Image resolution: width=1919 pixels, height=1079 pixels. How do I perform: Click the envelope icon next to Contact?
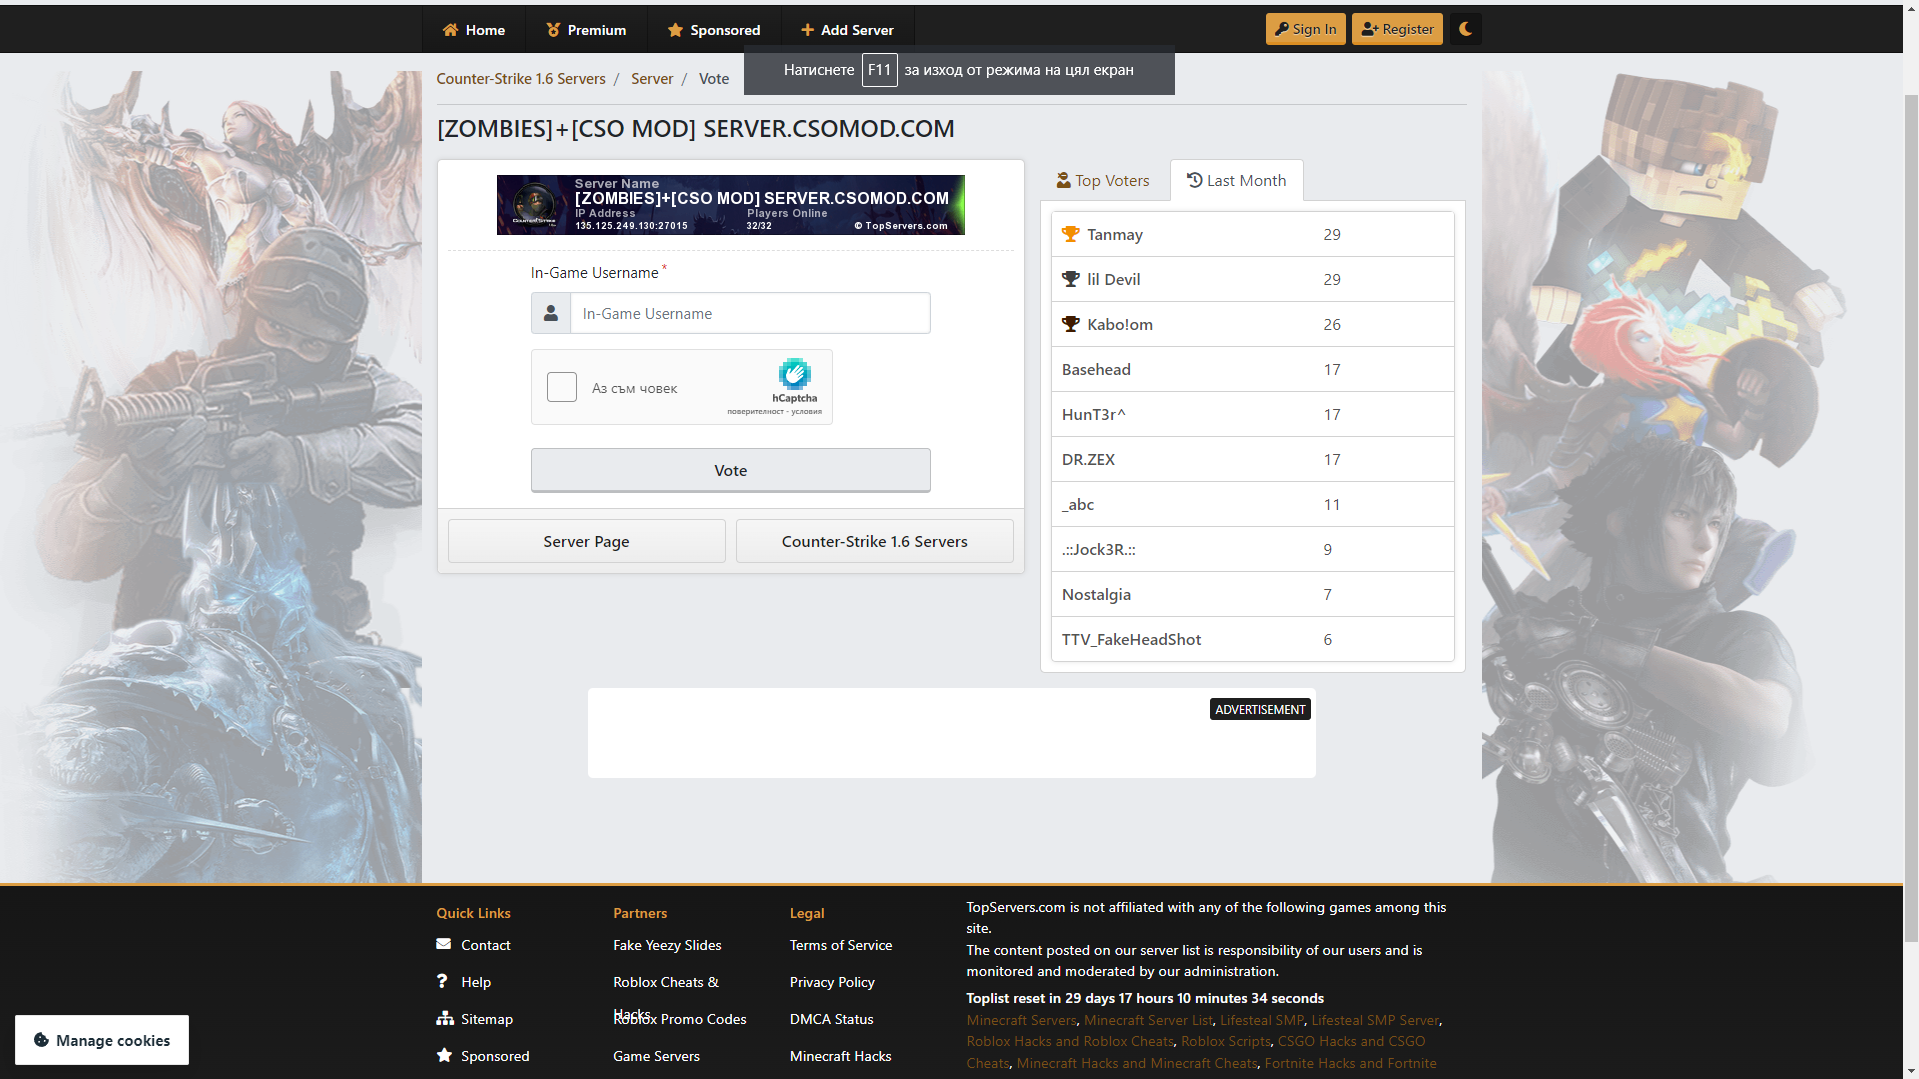[444, 944]
